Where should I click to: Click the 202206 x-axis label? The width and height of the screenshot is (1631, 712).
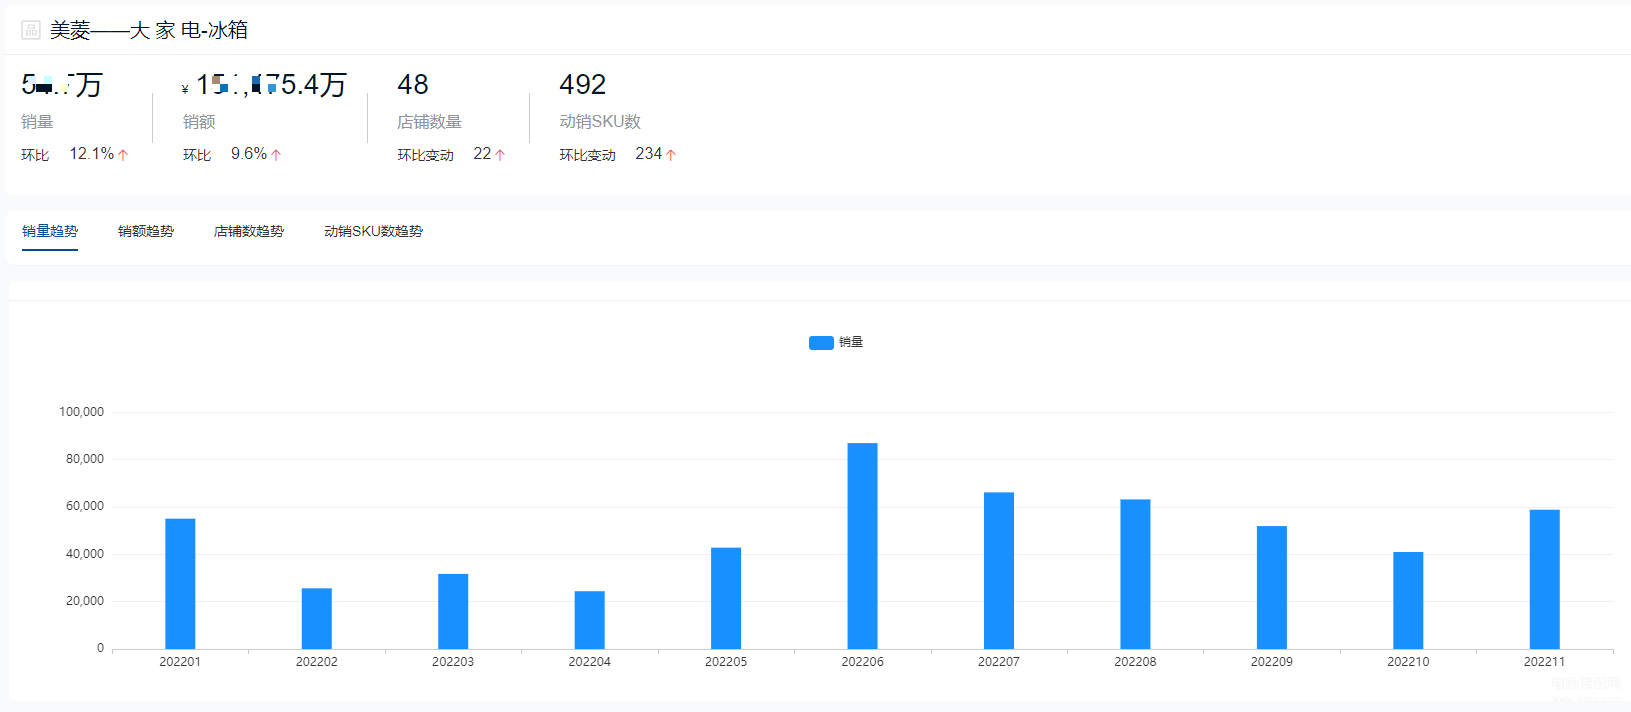pyautogui.click(x=862, y=662)
